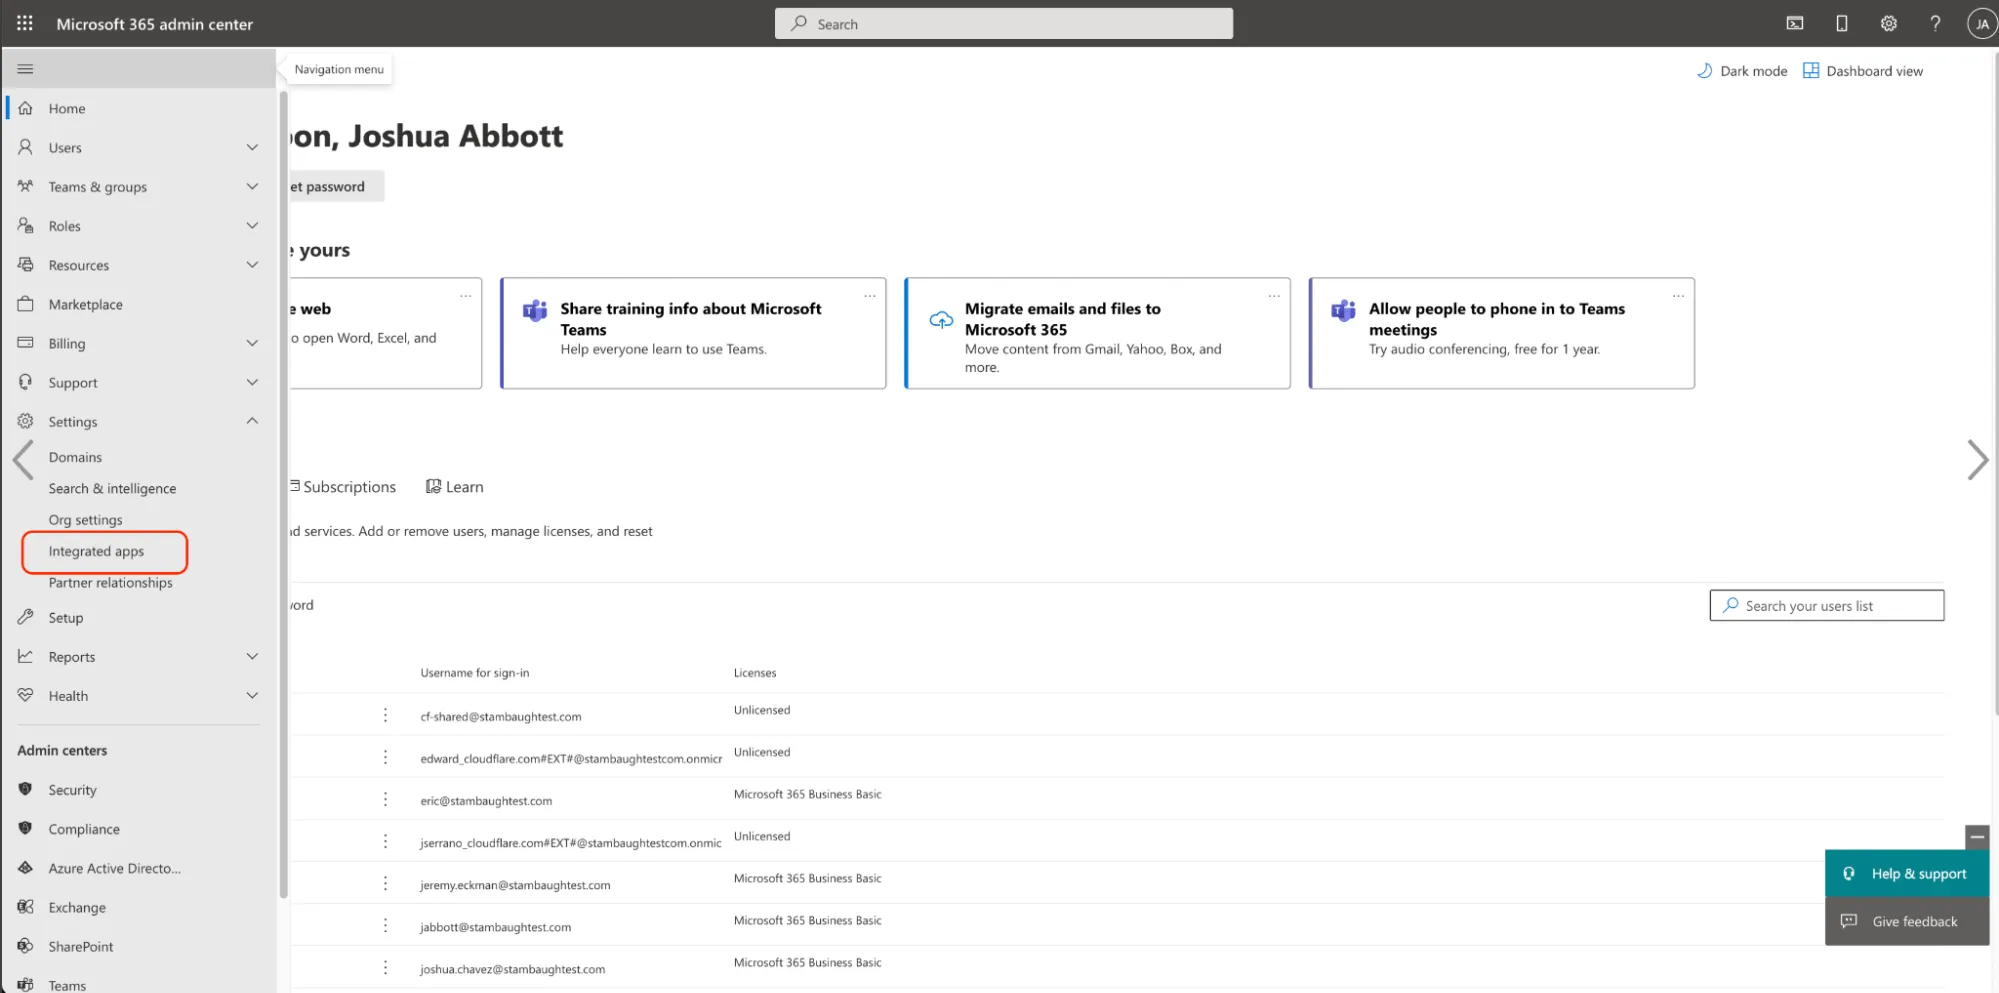Click the JA profile avatar
Screen dimensions: 1999x993
[1981, 23]
